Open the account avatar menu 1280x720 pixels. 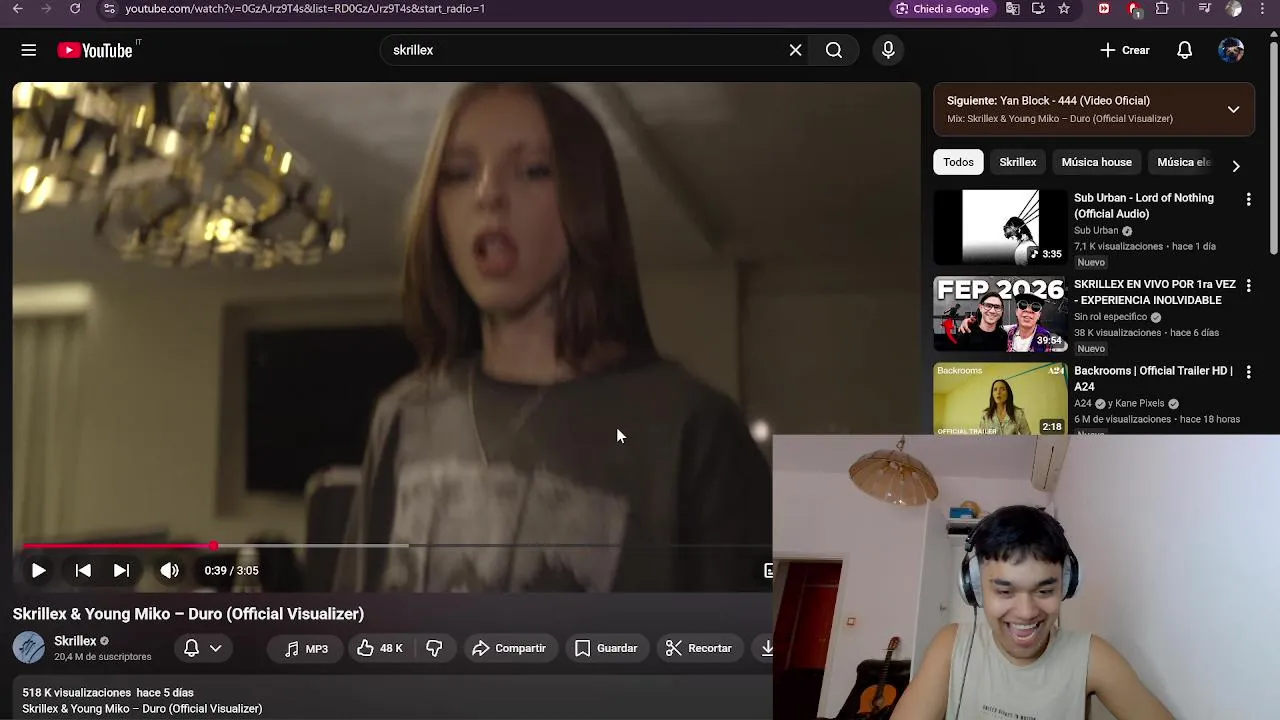(1231, 50)
